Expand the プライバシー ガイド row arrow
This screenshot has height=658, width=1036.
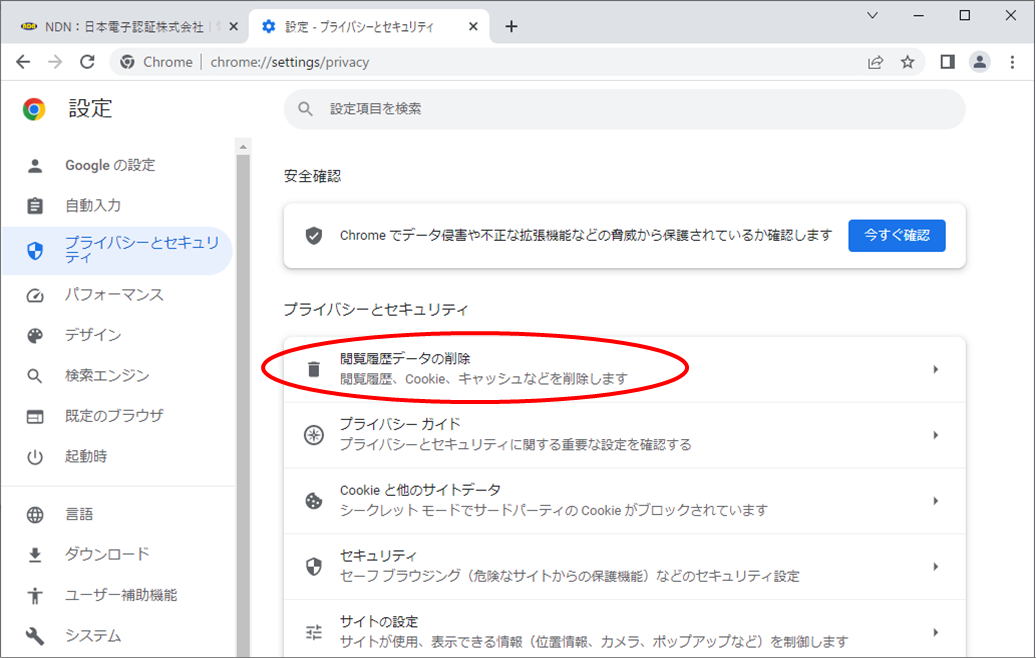[x=935, y=435]
